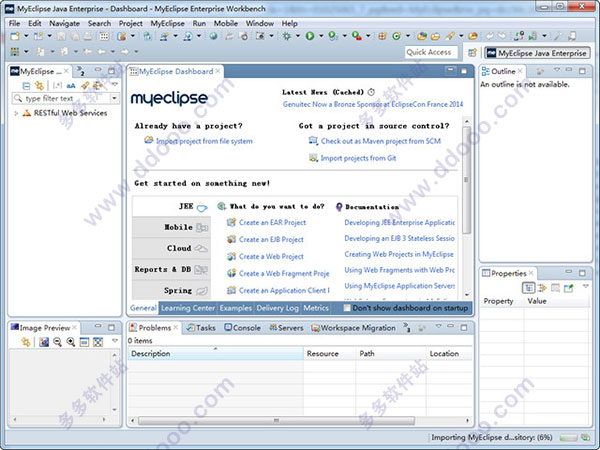Check Don't show dashboard on startup
This screenshot has width=600, height=450.
coord(347,308)
